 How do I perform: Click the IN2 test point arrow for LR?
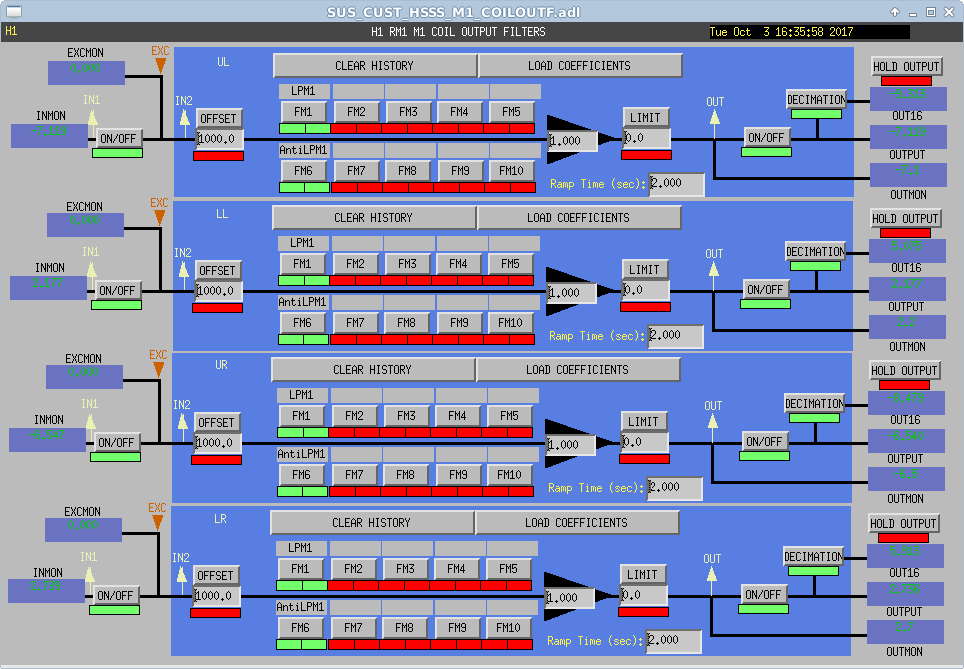[x=181, y=576]
